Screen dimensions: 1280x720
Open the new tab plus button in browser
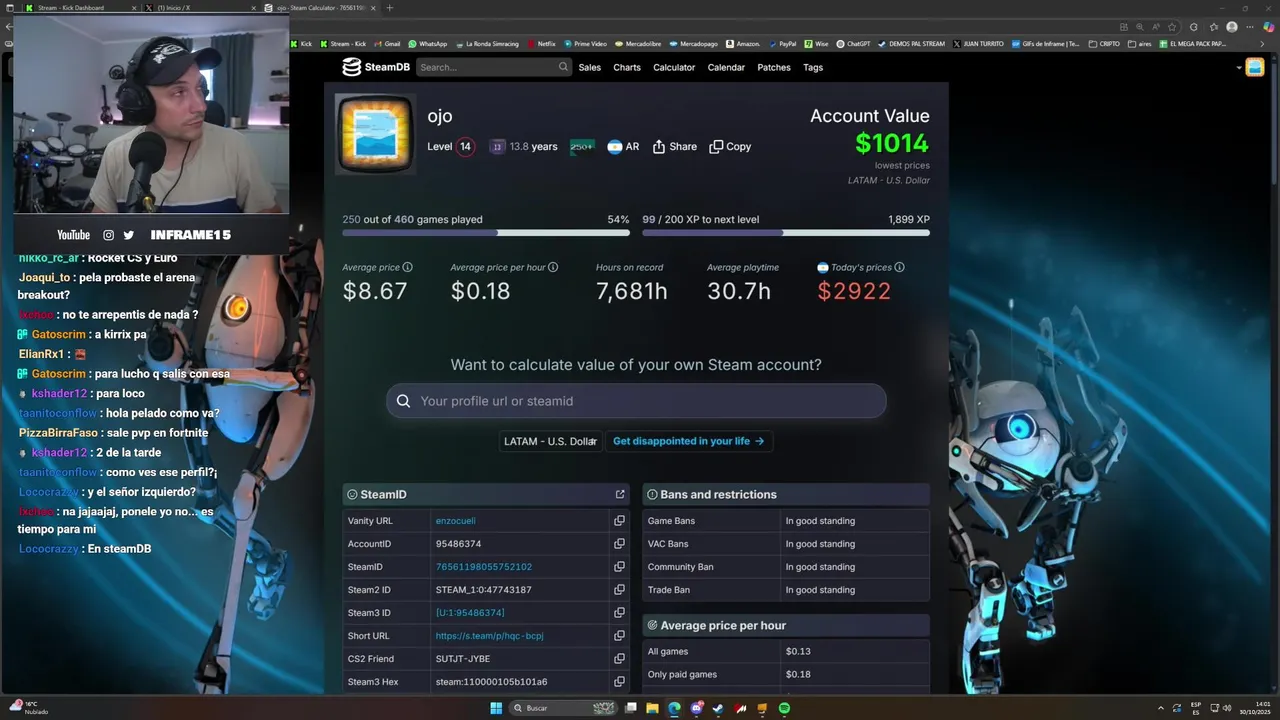tap(389, 8)
